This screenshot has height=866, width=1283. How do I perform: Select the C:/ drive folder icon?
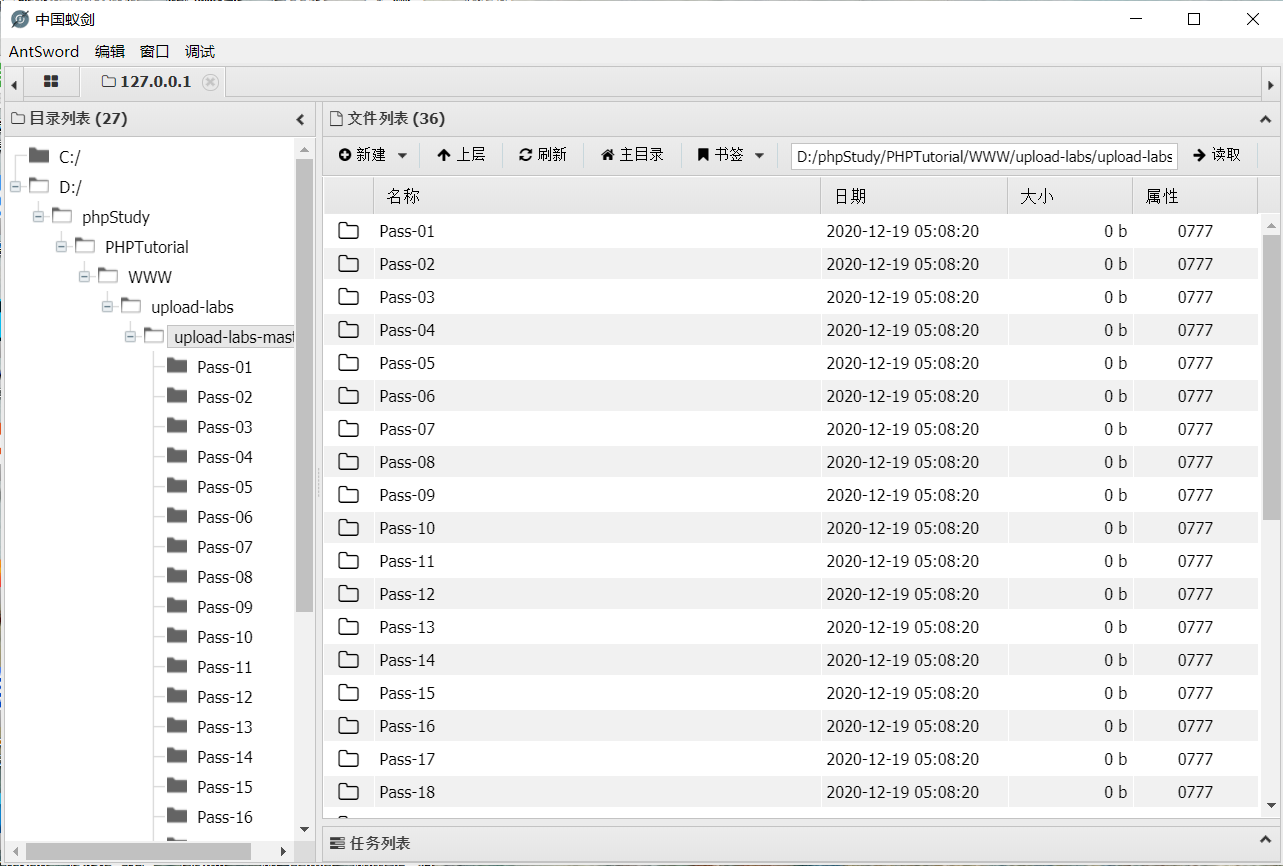39,156
